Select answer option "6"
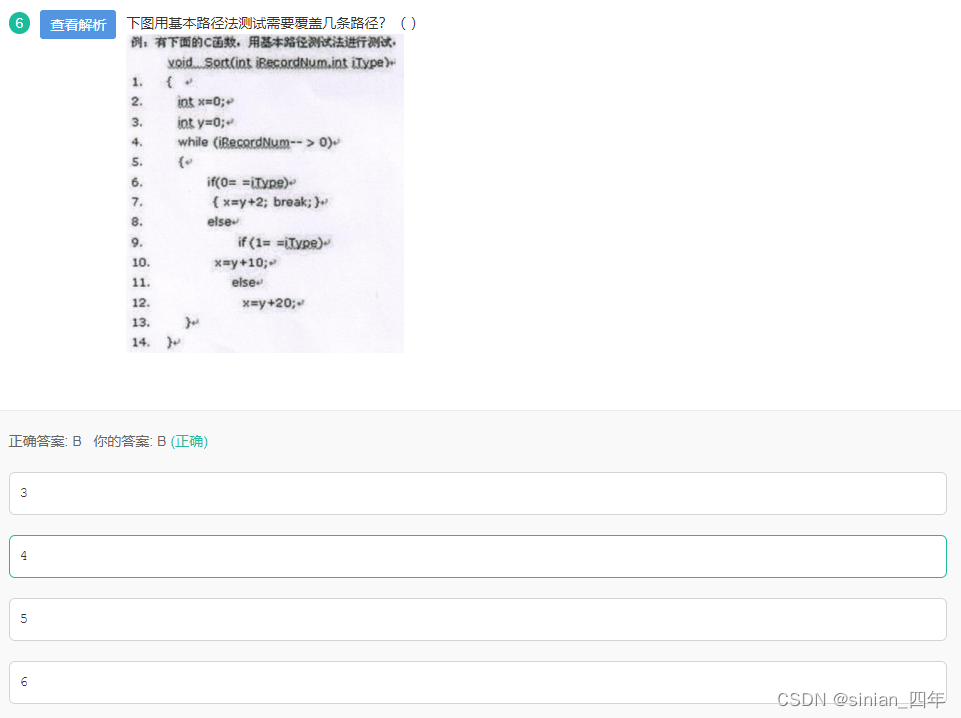 pyautogui.click(x=477, y=682)
